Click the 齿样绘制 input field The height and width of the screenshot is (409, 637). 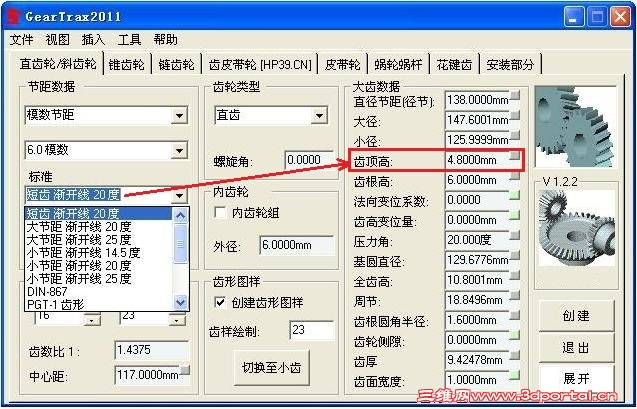pyautogui.click(x=312, y=330)
